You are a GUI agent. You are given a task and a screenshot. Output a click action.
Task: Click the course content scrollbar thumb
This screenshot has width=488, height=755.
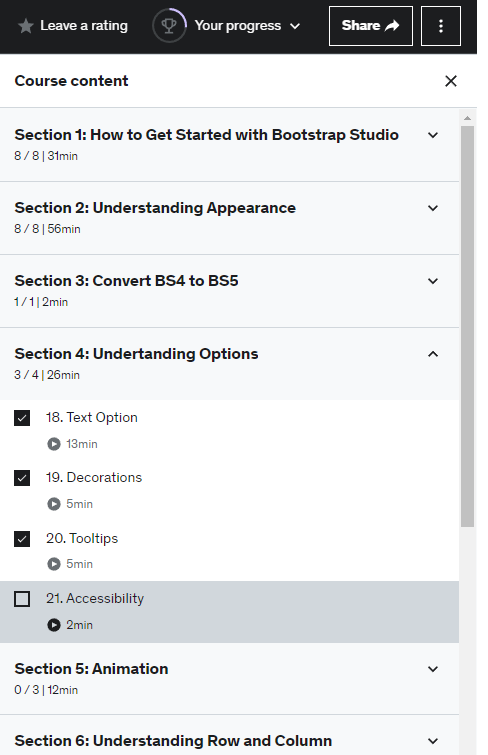(467, 326)
